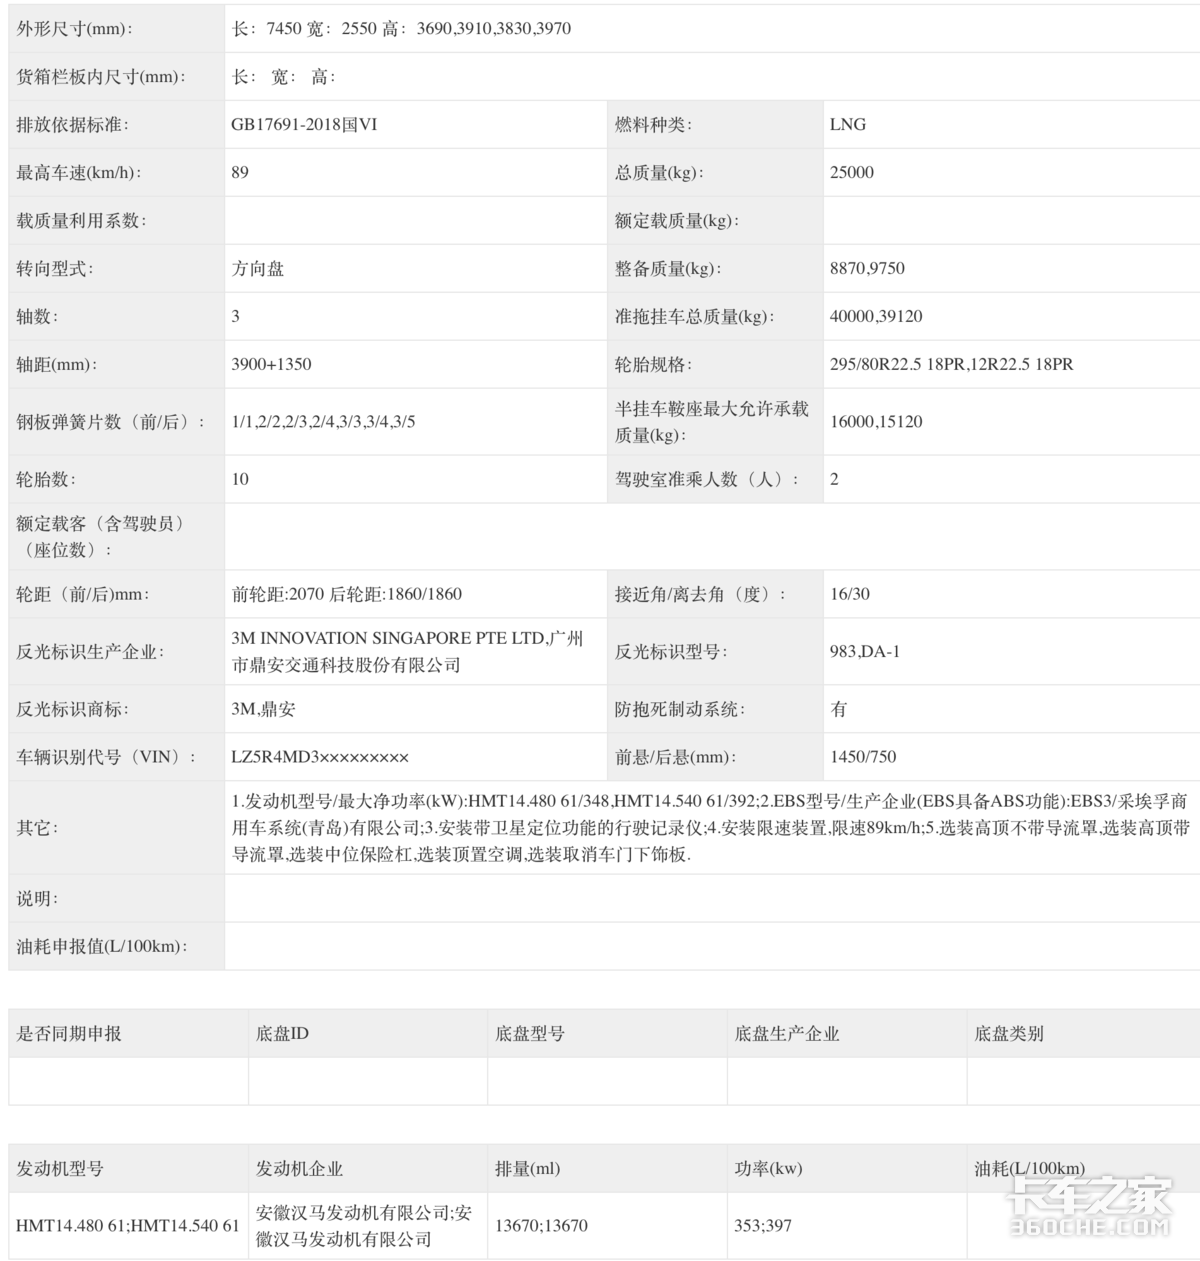Select the 最高车速 value 89
This screenshot has height=1261, width=1200.
pos(237,173)
